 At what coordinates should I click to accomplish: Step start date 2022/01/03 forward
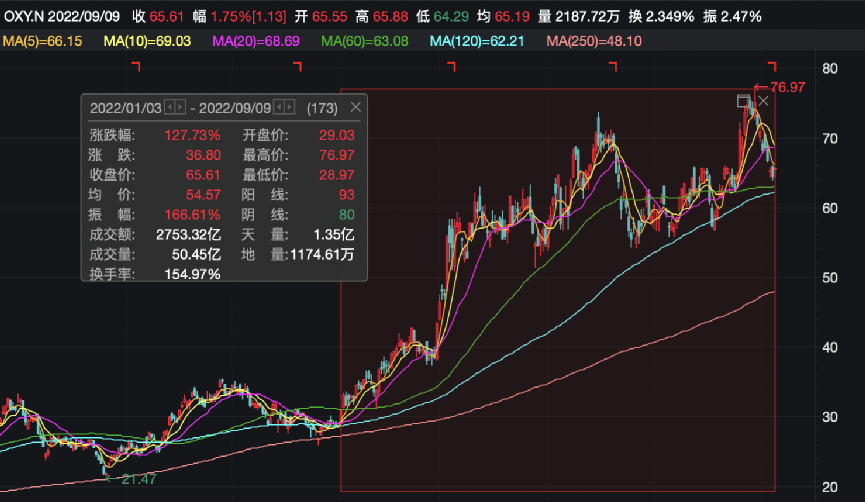[180, 107]
